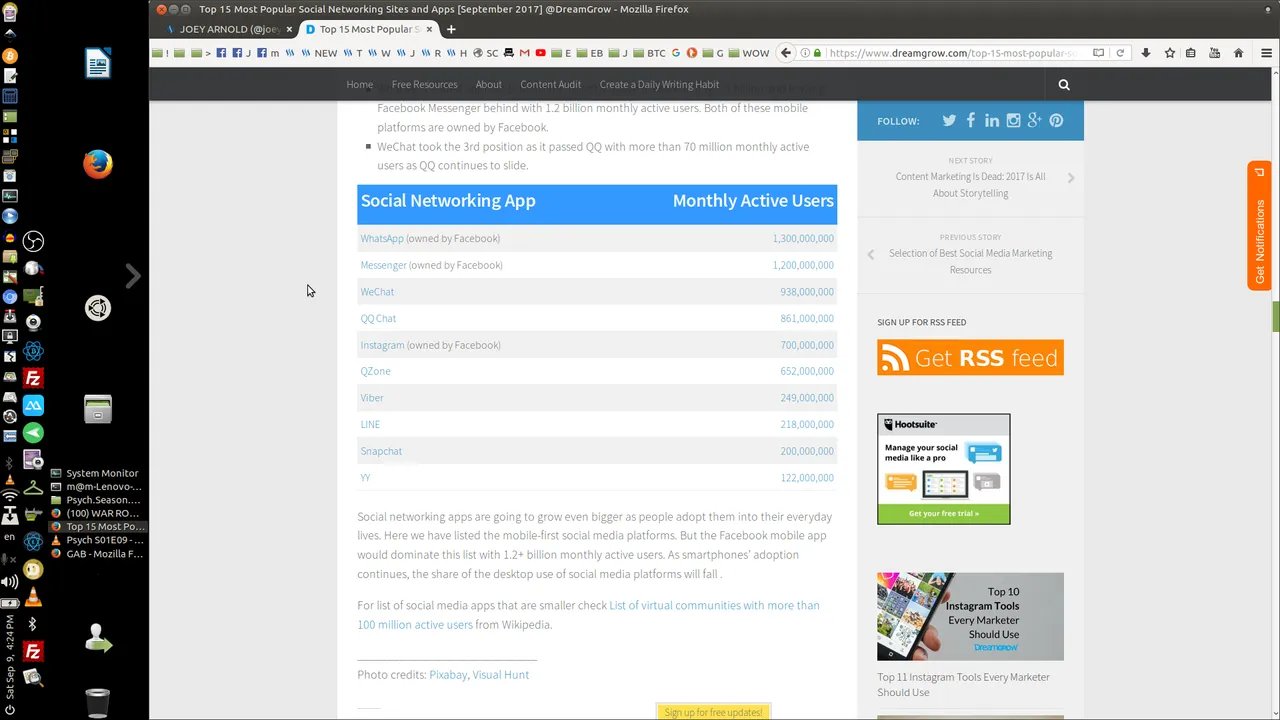Follow DreamGrow on LinkedIn icon
Screen dimensions: 1280x720
pyautogui.click(x=992, y=120)
